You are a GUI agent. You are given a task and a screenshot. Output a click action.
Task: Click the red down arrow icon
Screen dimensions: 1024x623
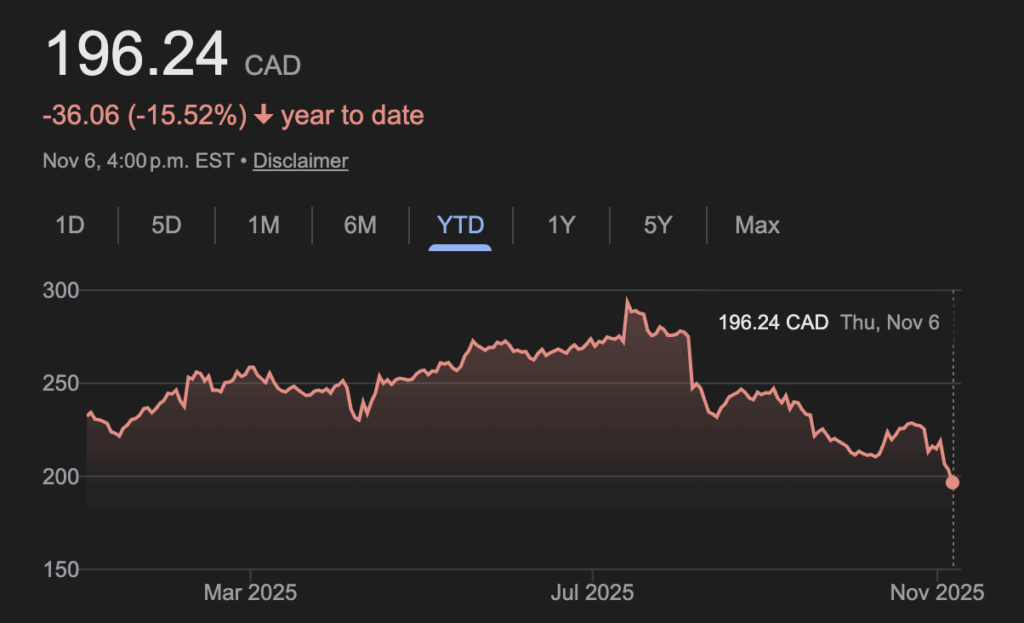pyautogui.click(x=264, y=116)
